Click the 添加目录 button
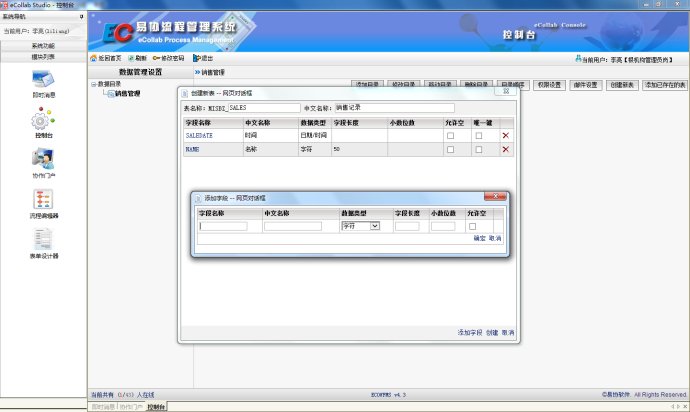Viewport: 690px width, 412px height. click(x=367, y=84)
